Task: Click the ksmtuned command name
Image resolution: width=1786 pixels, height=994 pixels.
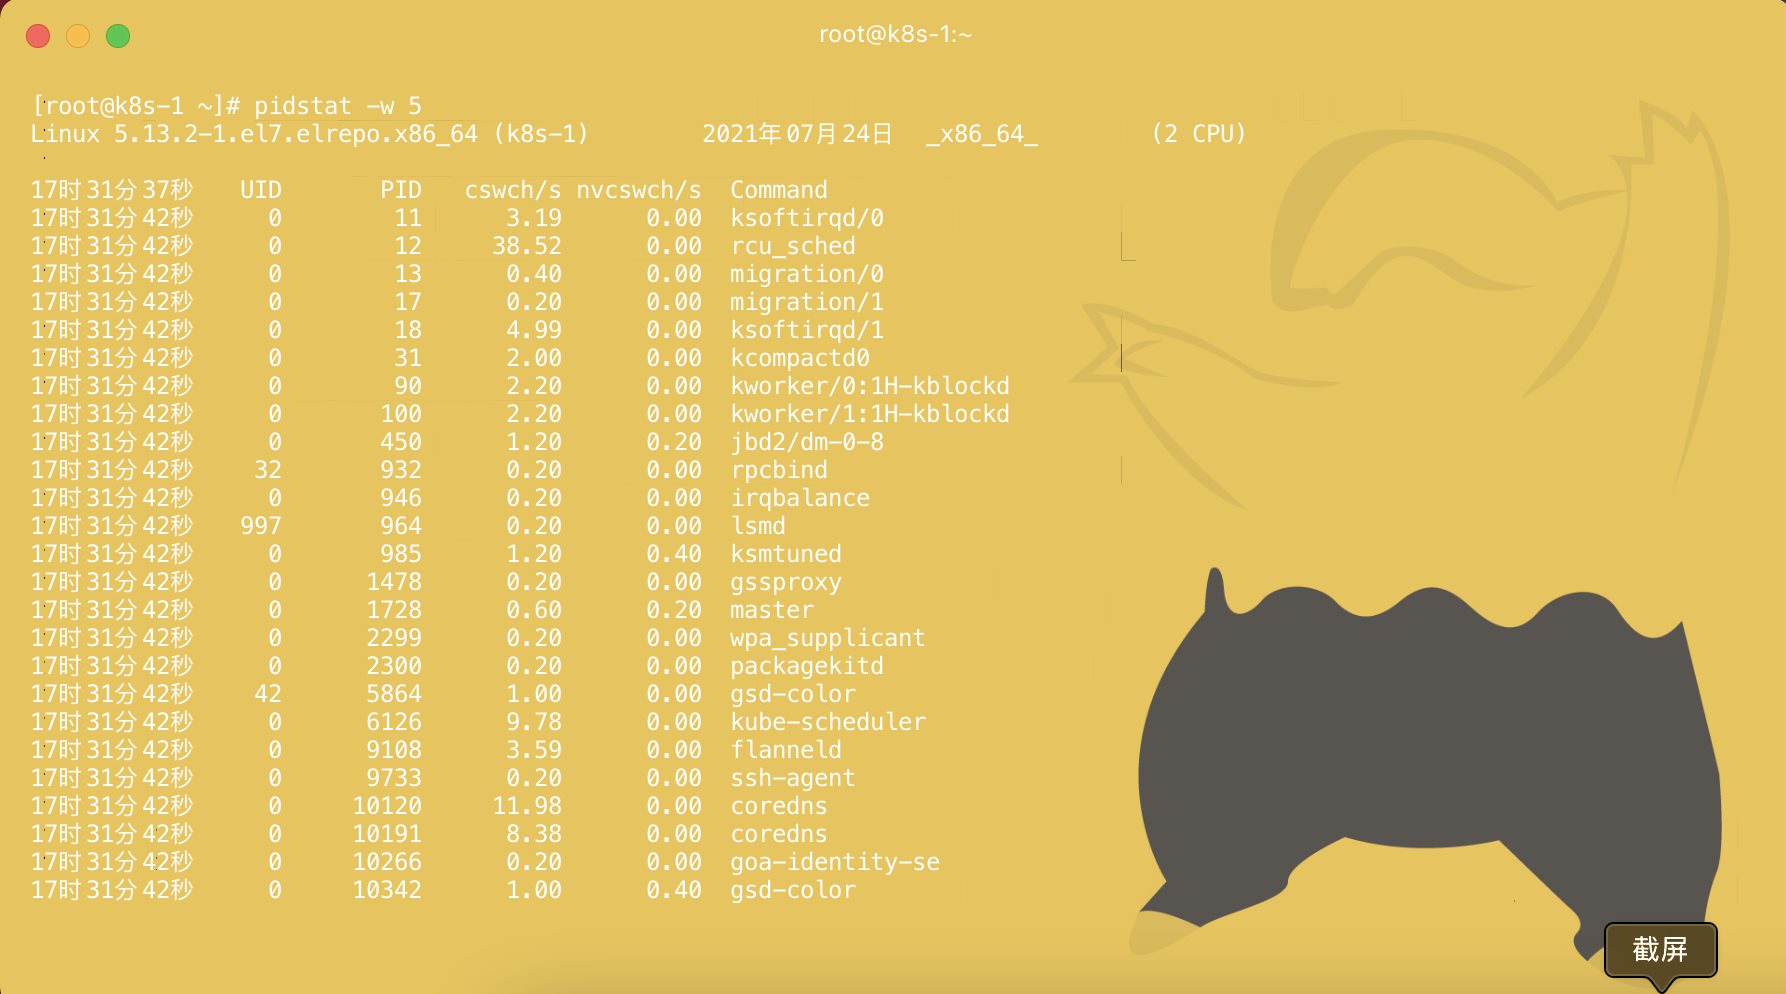Action: (x=786, y=554)
